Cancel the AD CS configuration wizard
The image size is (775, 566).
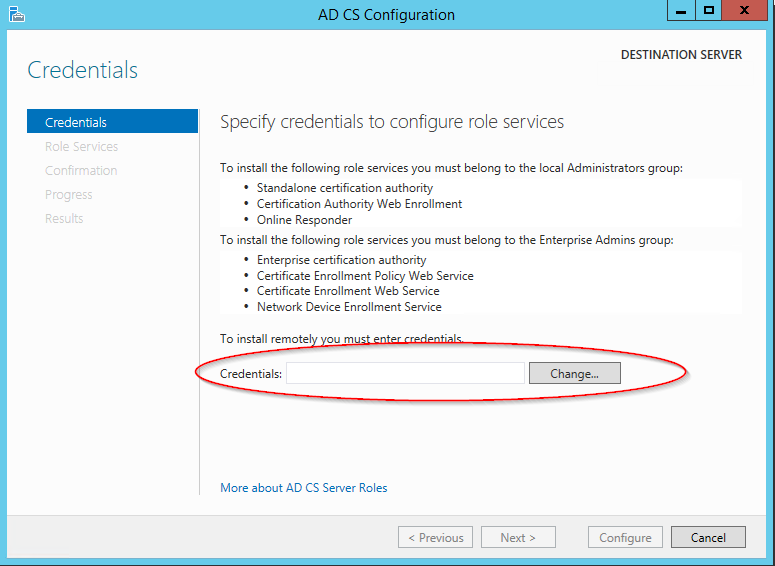point(708,537)
